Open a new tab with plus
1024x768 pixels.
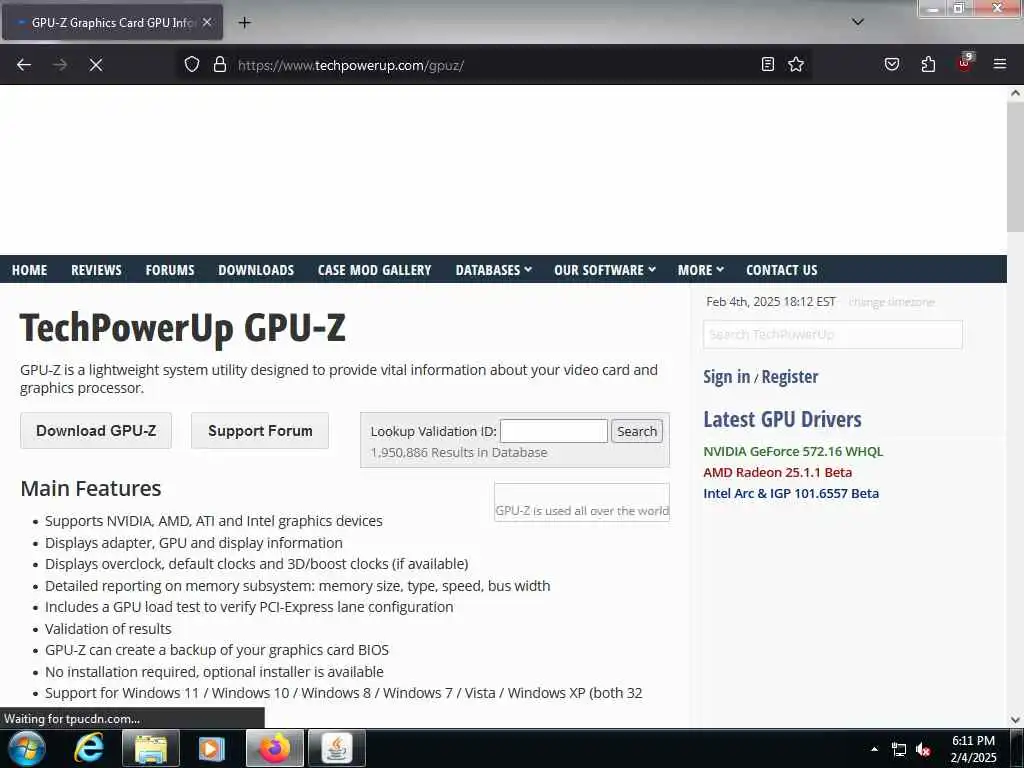click(244, 23)
